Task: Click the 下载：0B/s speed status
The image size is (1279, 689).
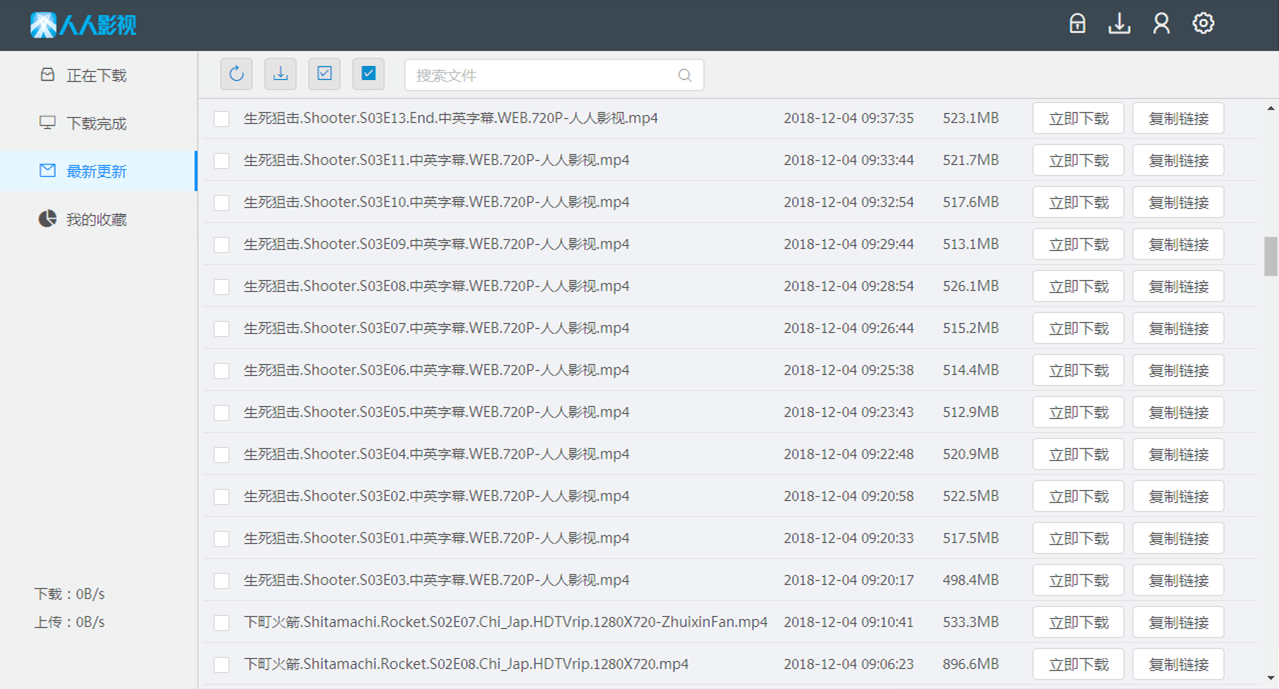Action: [69, 594]
